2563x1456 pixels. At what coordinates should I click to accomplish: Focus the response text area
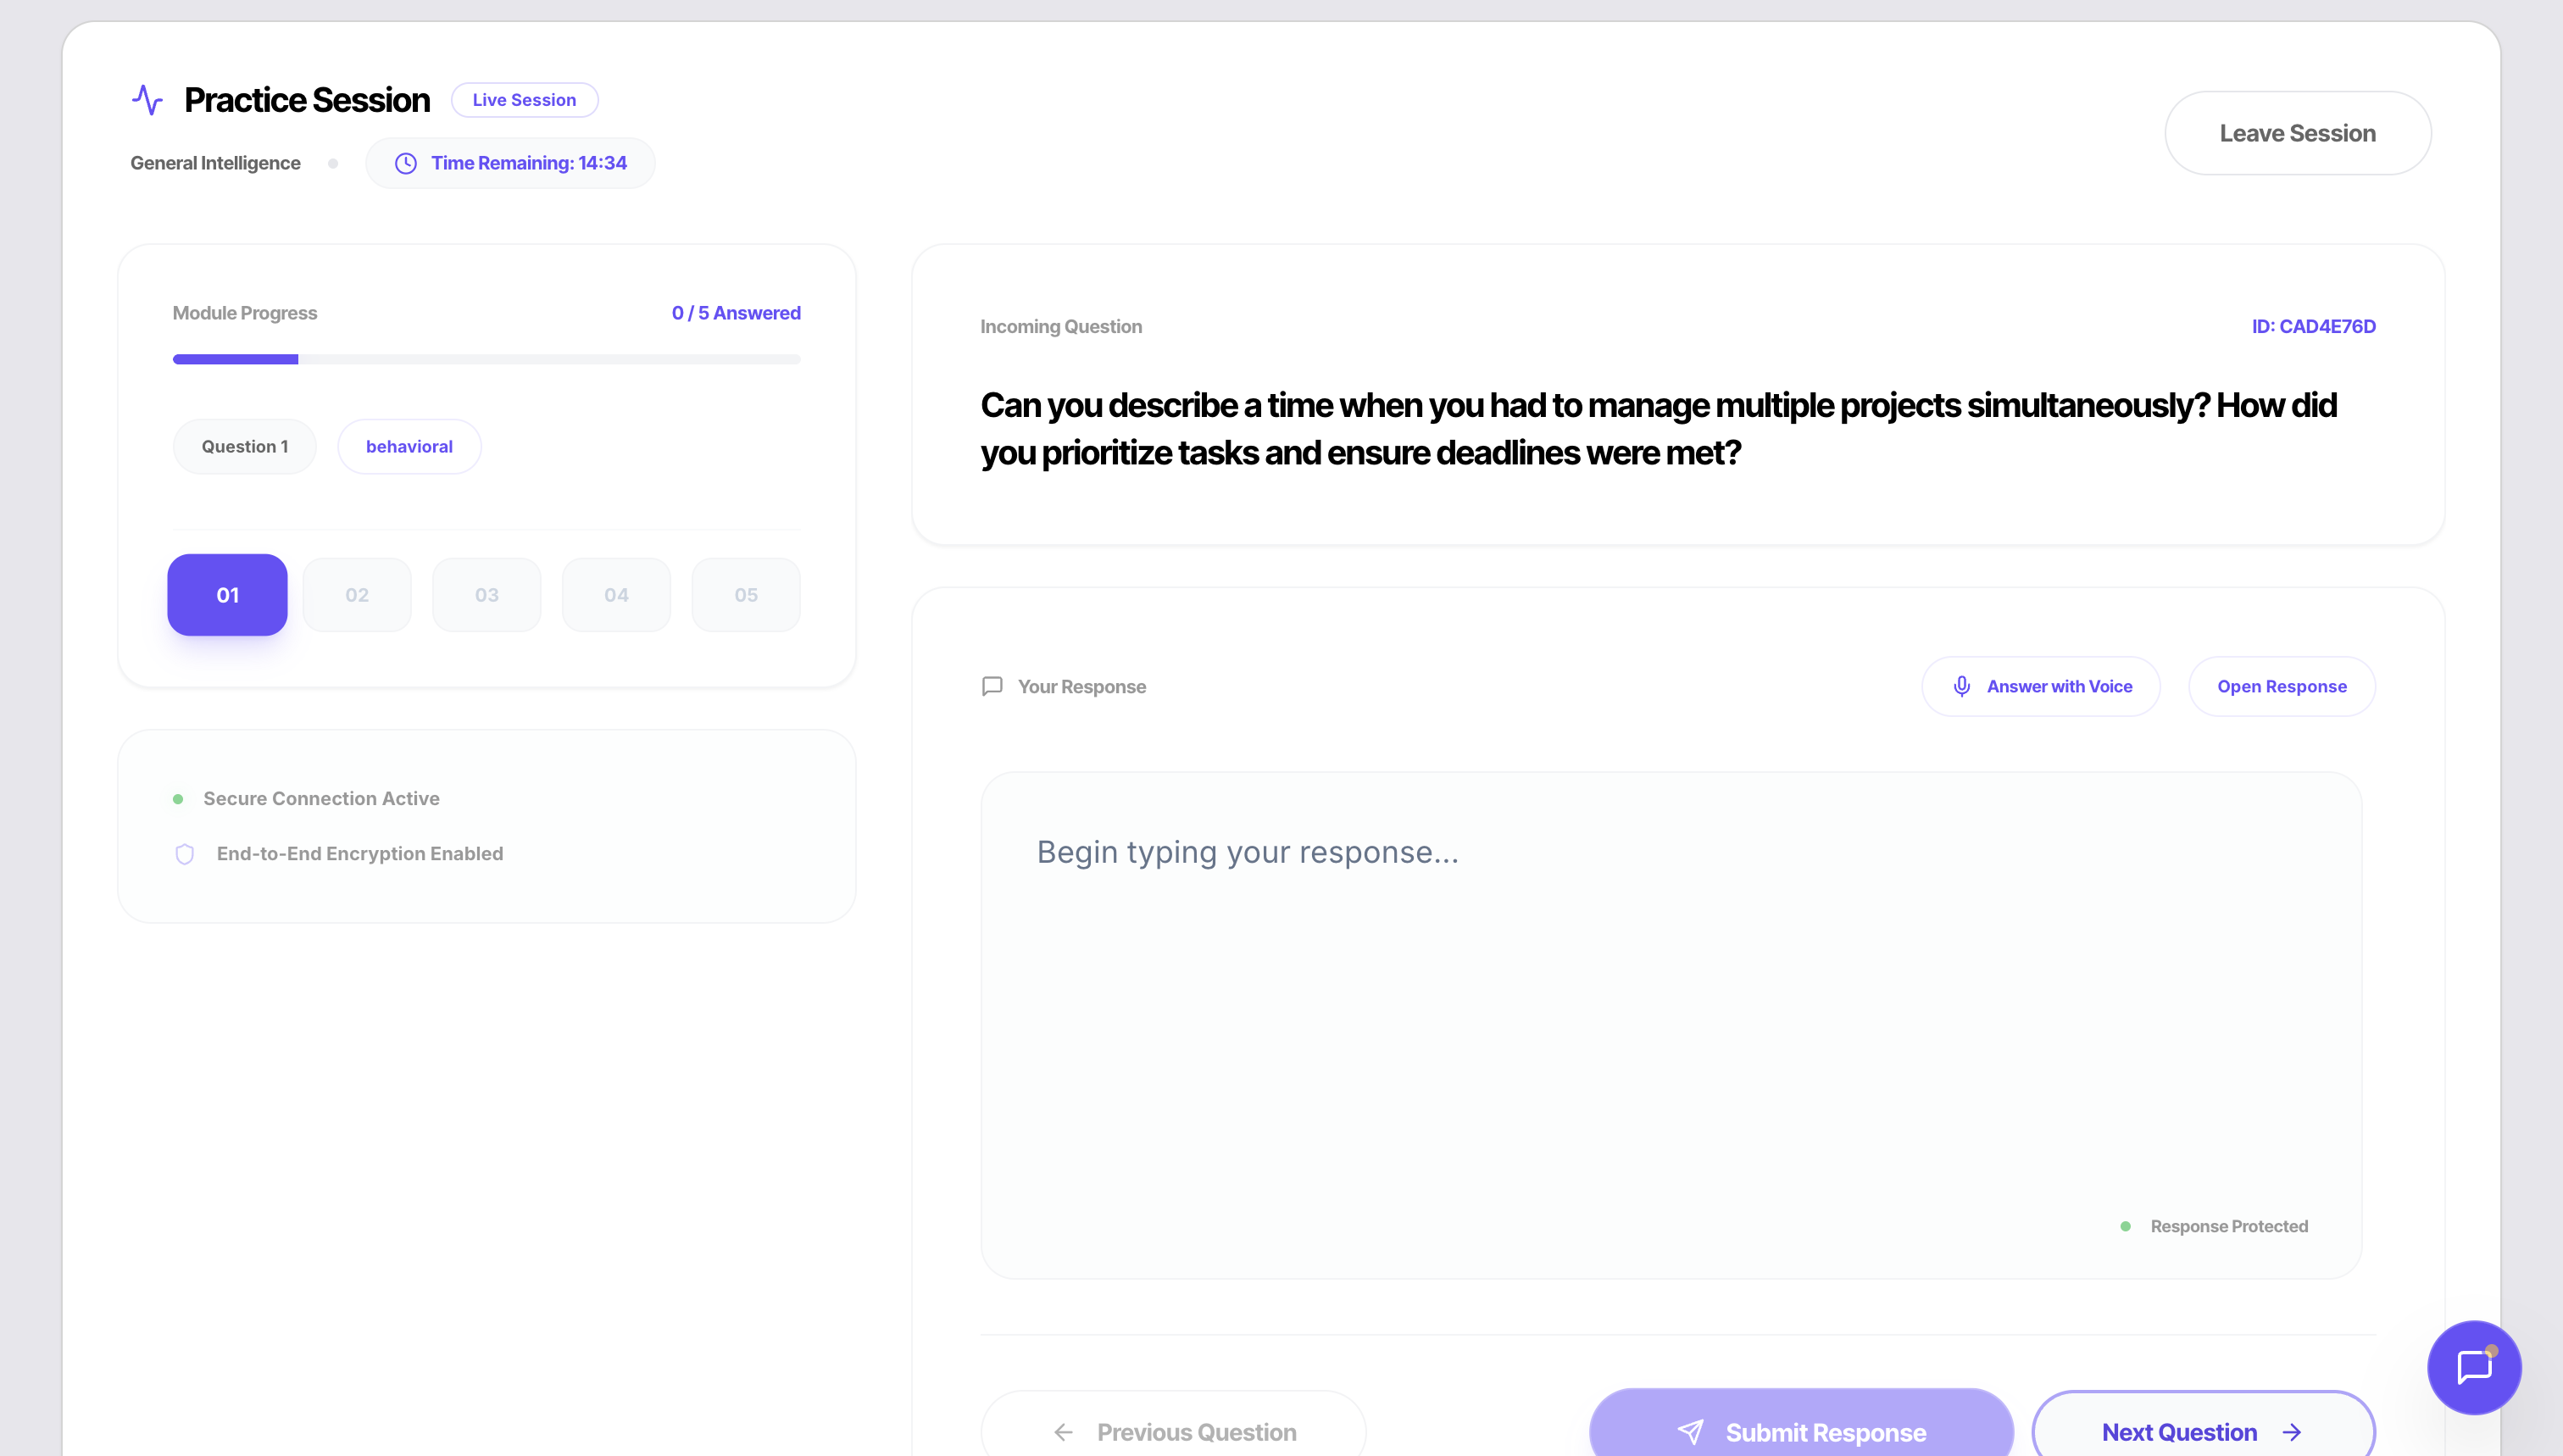click(x=1671, y=1025)
